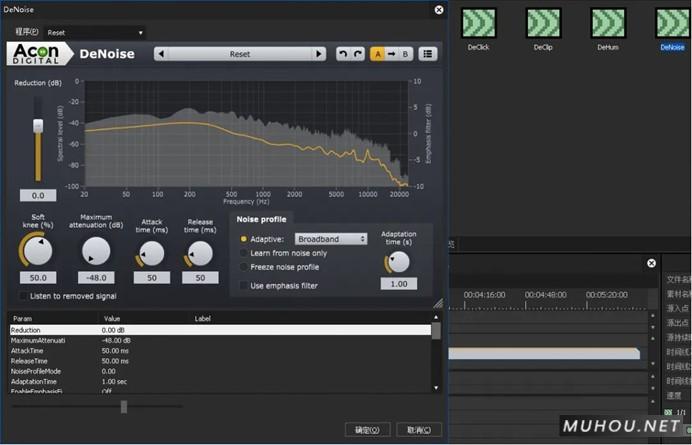Image resolution: width=692 pixels, height=445 pixels.
Task: Select the DeClip effect icon
Action: 543,23
